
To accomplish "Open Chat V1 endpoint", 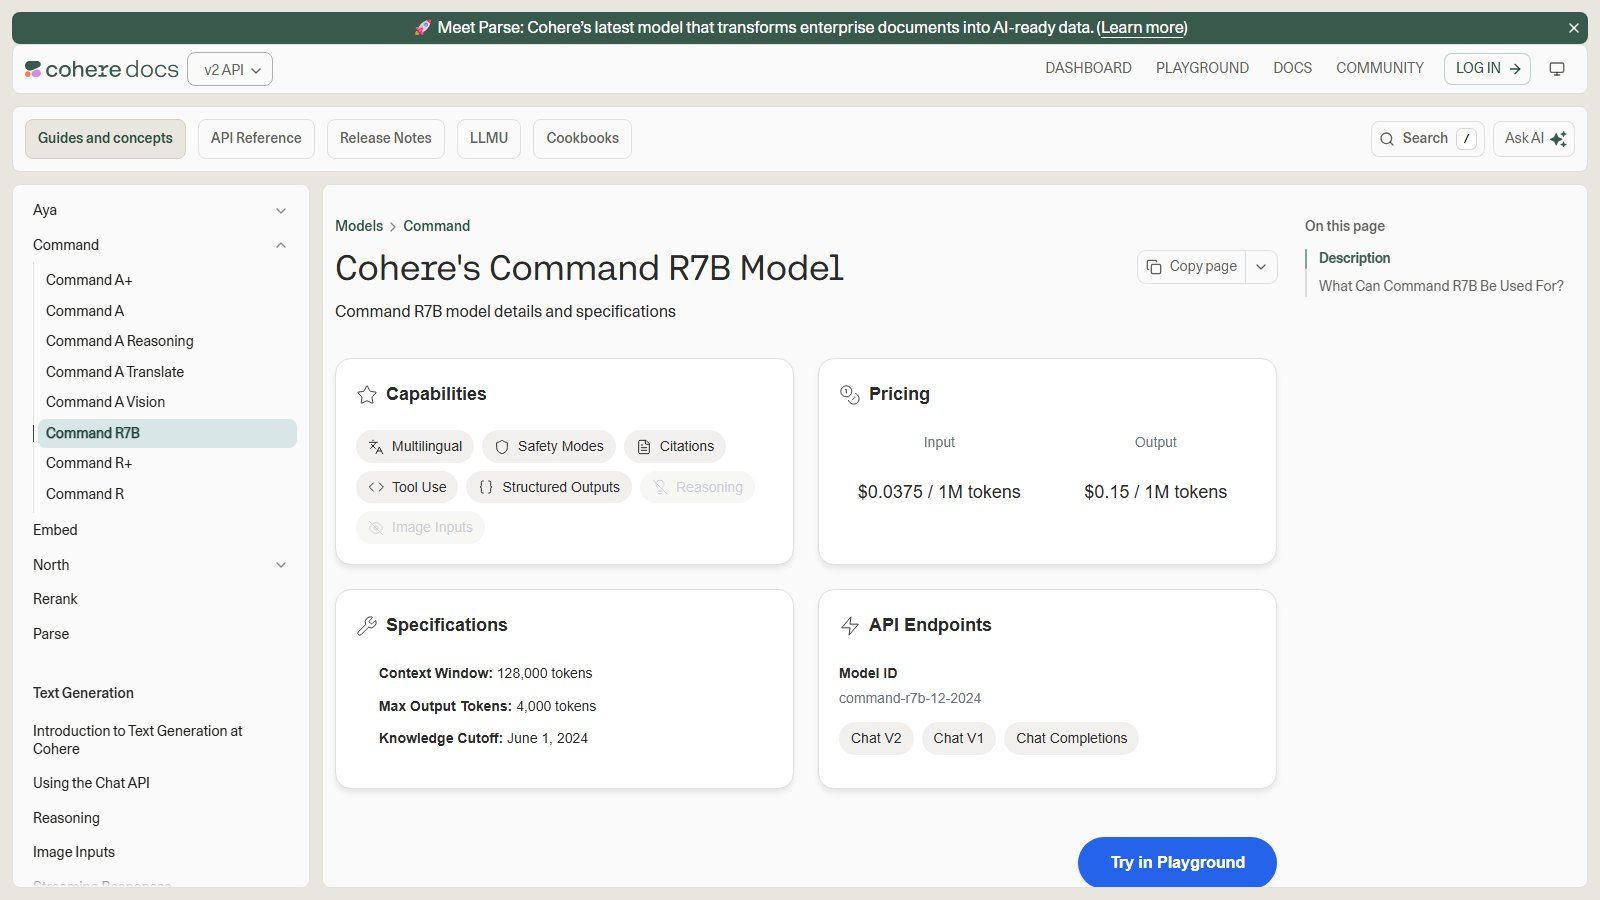I will (x=958, y=738).
